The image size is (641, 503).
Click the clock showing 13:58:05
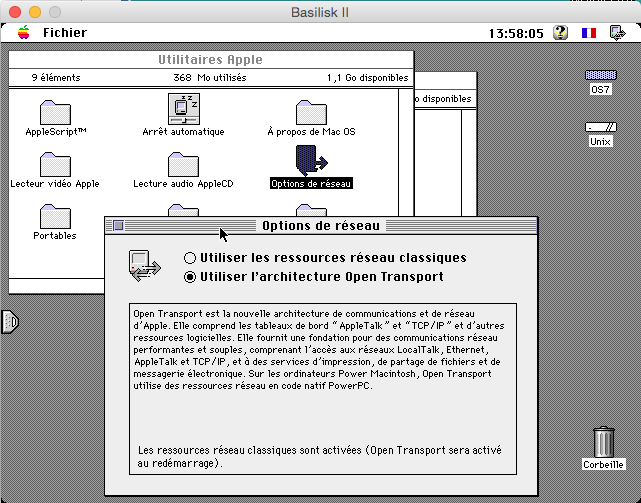pyautogui.click(x=516, y=33)
